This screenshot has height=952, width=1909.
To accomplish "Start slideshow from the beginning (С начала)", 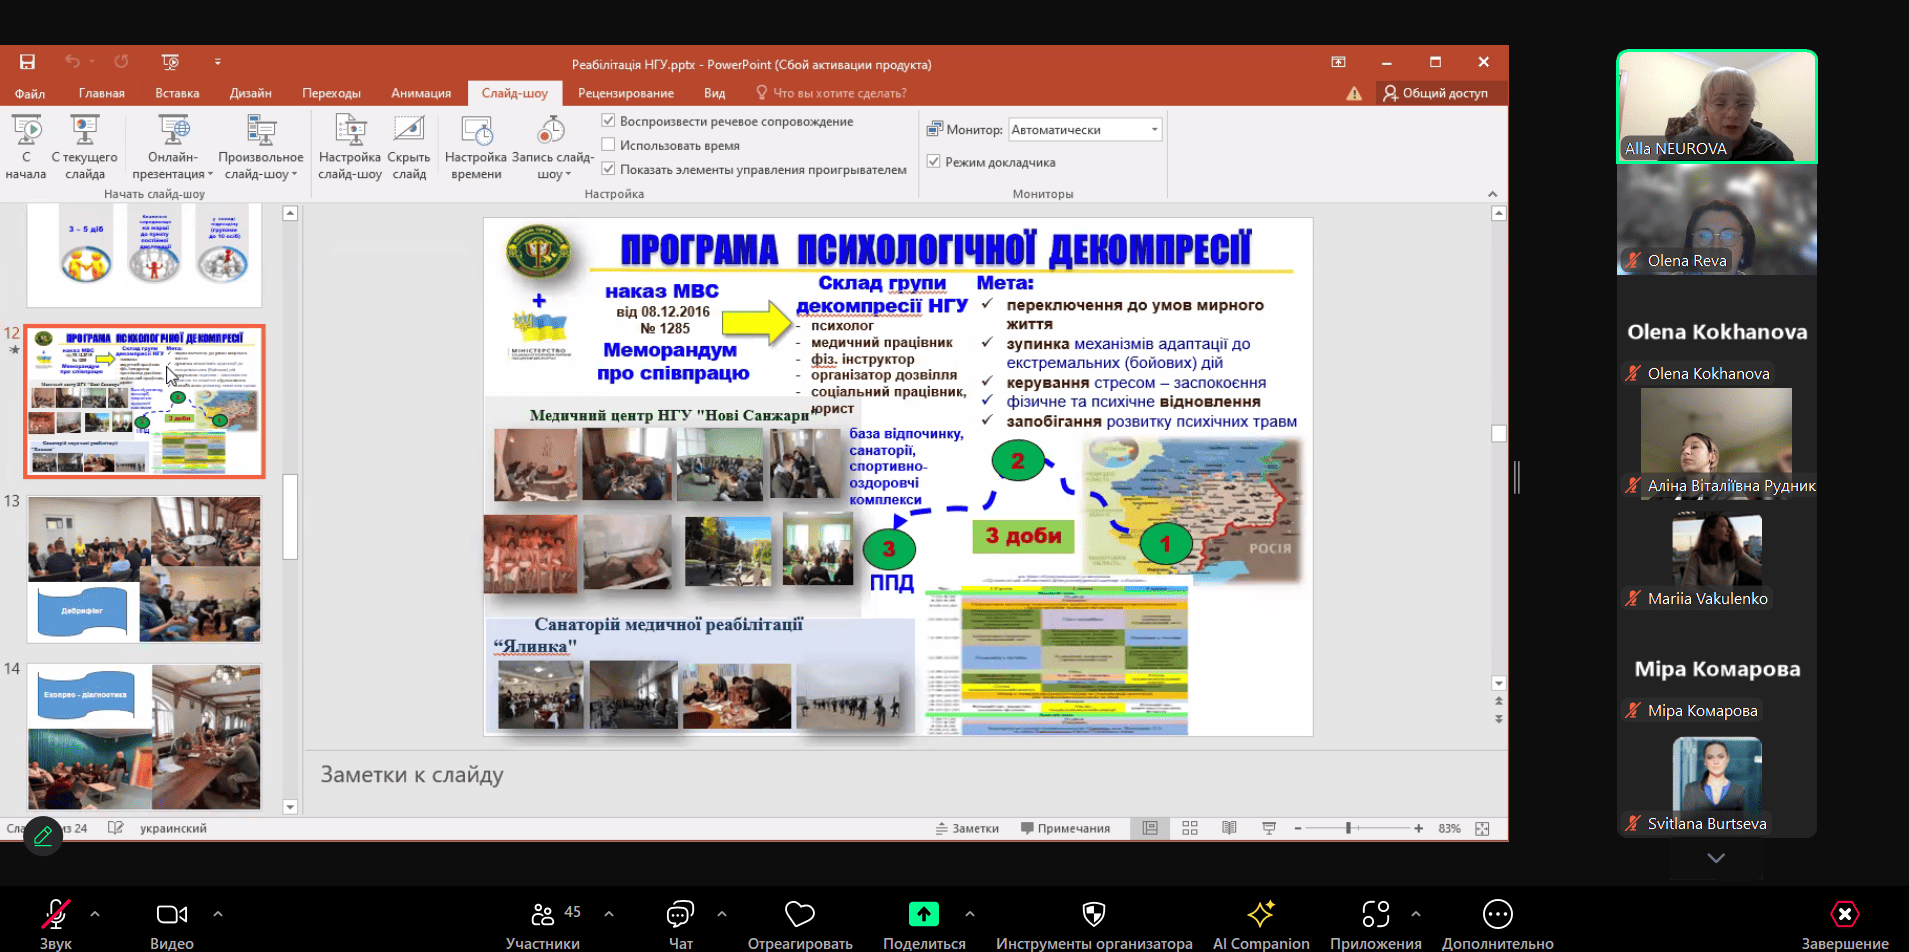I will (x=26, y=147).
